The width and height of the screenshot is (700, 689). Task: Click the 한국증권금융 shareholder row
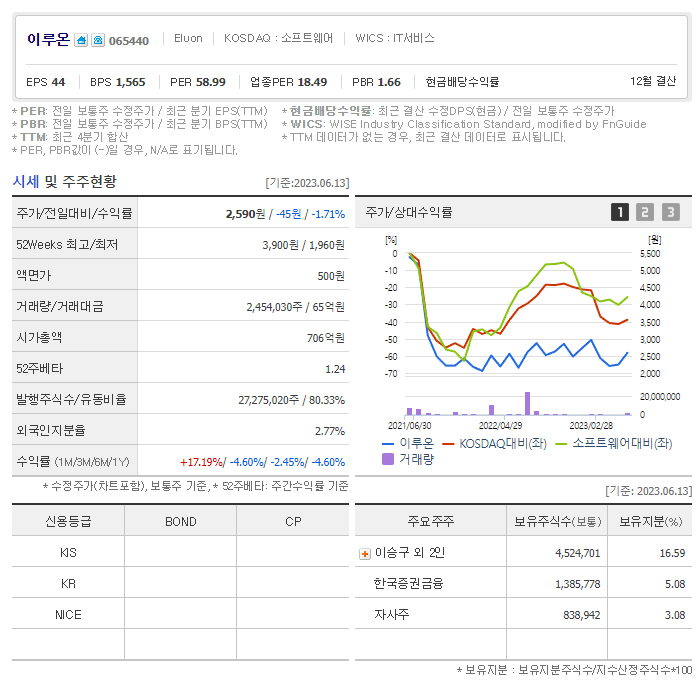tap(523, 584)
